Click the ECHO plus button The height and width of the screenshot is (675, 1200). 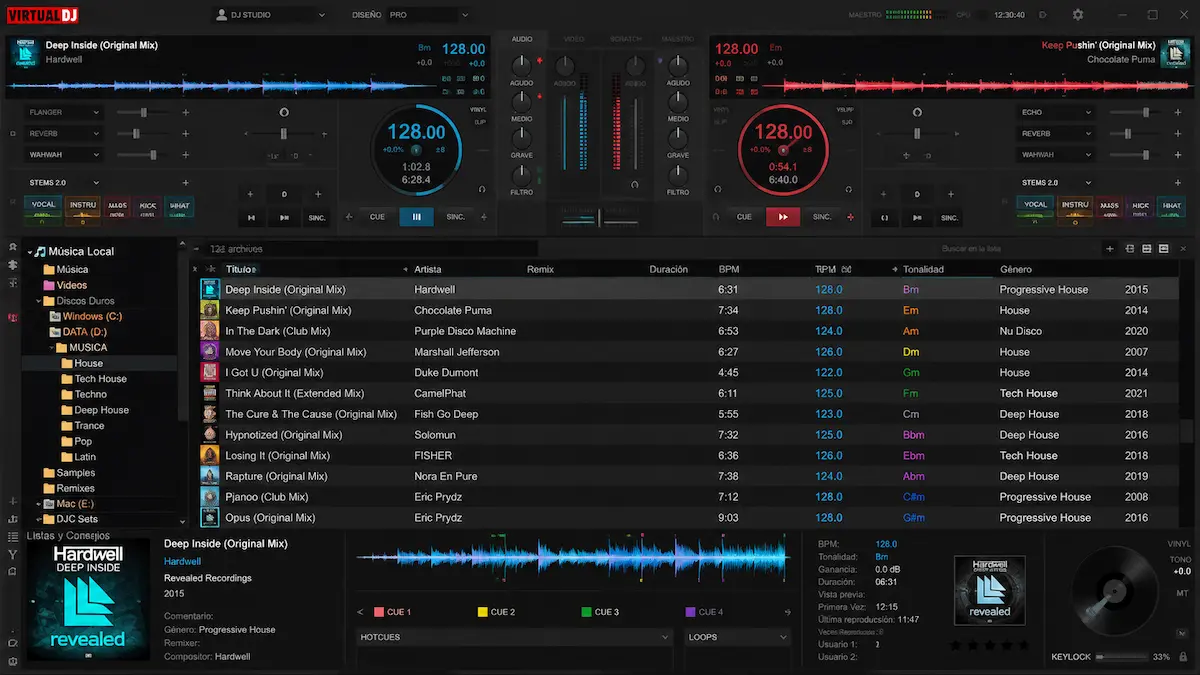point(1177,112)
